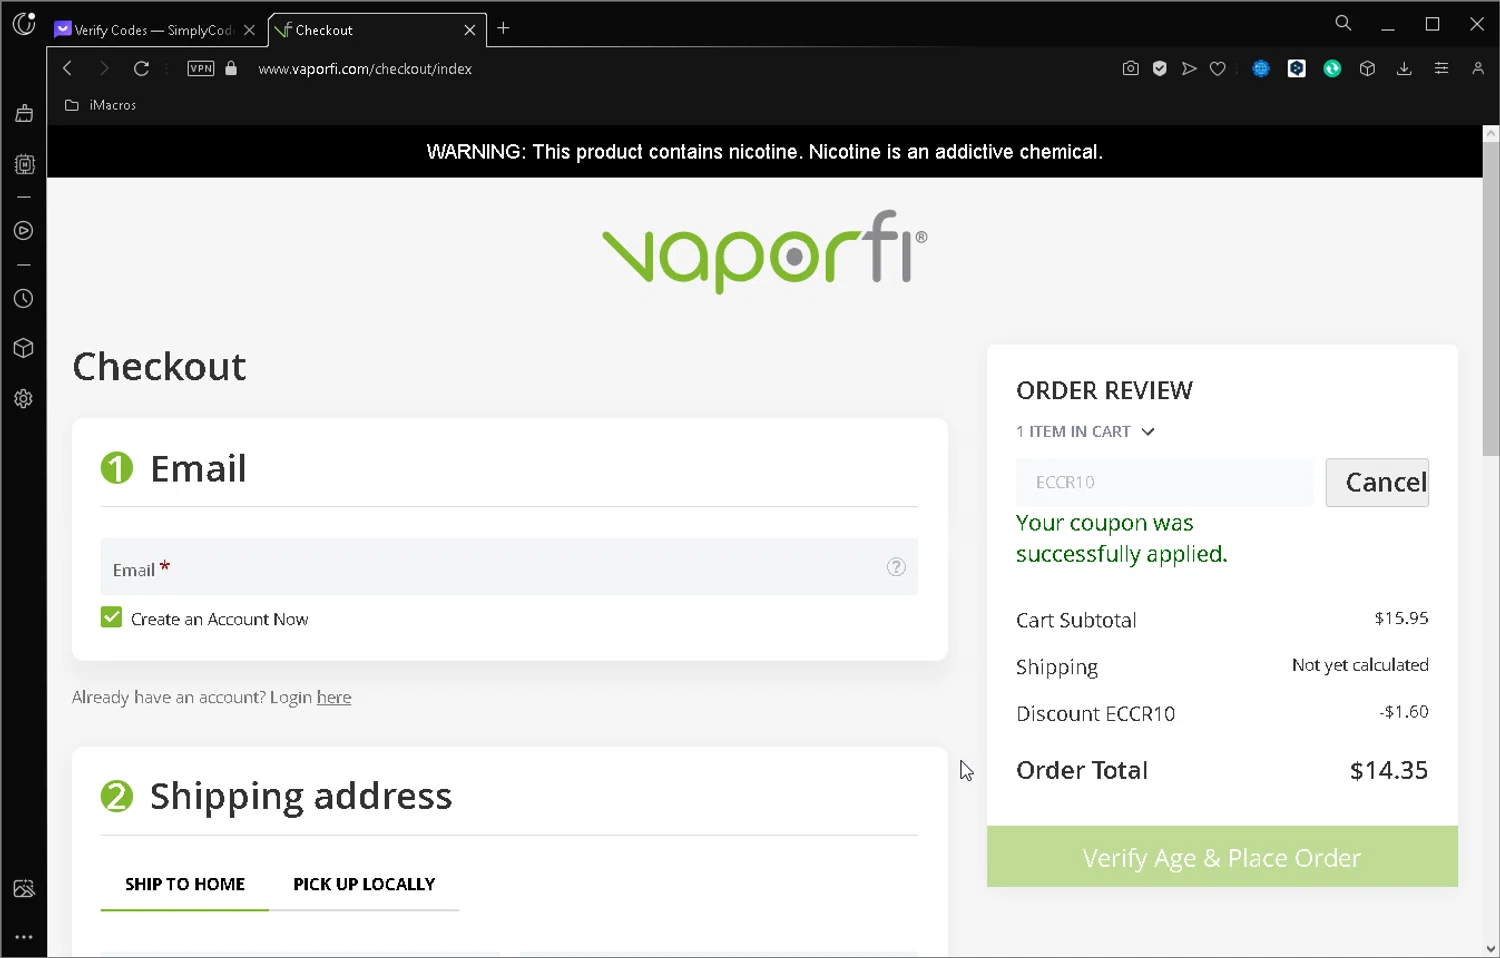
Task: Click the coupon successfully applied message
Action: point(1121,538)
